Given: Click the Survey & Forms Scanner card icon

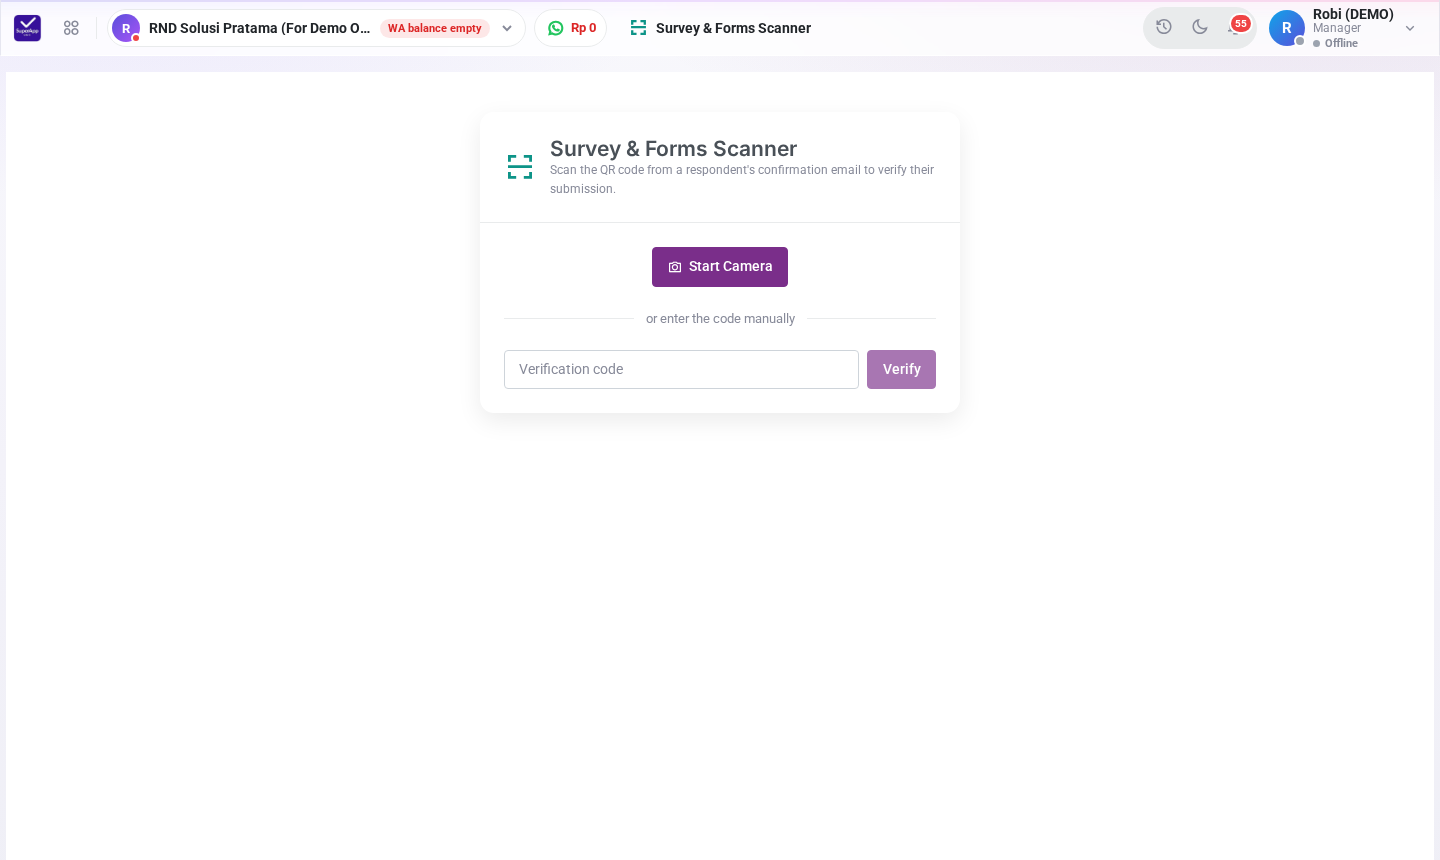Looking at the screenshot, I should click(520, 167).
